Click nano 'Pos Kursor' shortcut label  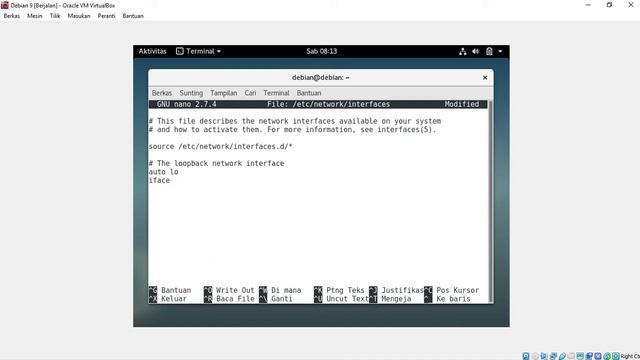point(458,290)
